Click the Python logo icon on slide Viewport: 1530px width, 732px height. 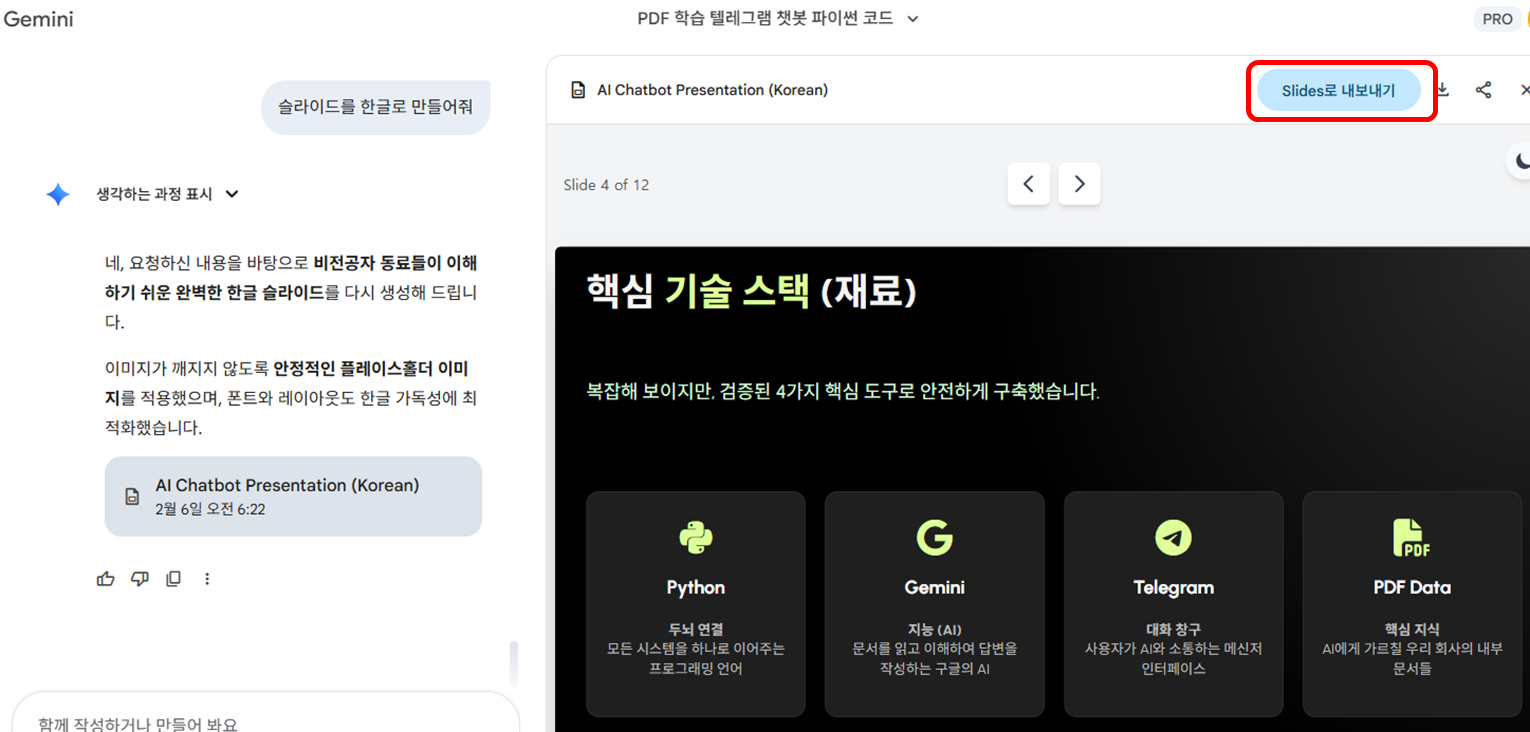[x=696, y=538]
